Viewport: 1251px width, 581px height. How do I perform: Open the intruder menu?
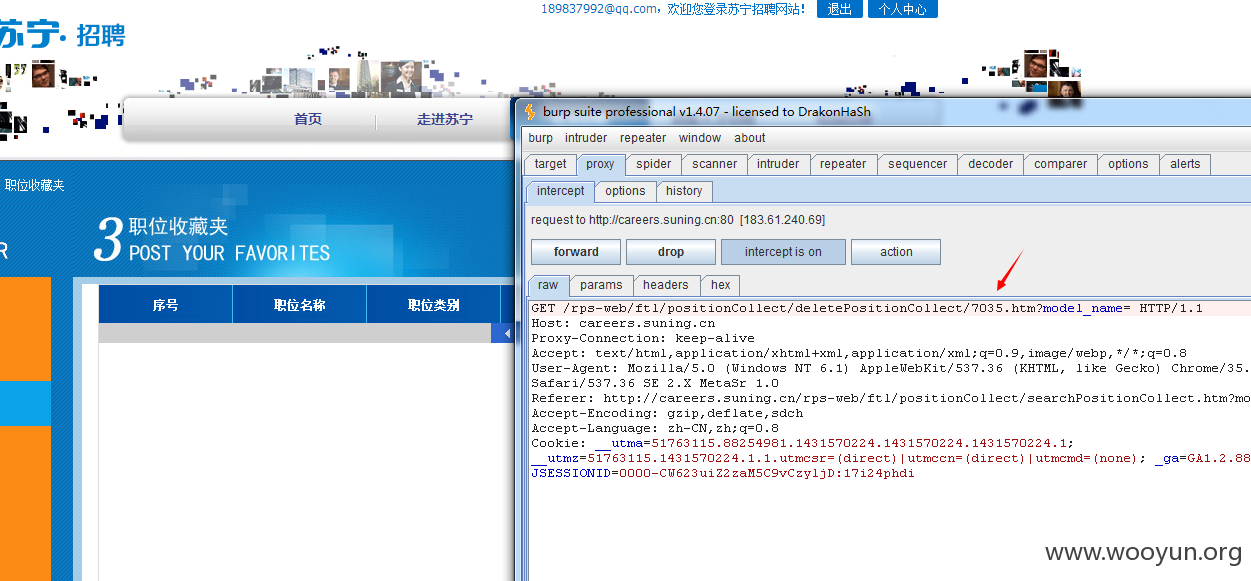coord(586,138)
